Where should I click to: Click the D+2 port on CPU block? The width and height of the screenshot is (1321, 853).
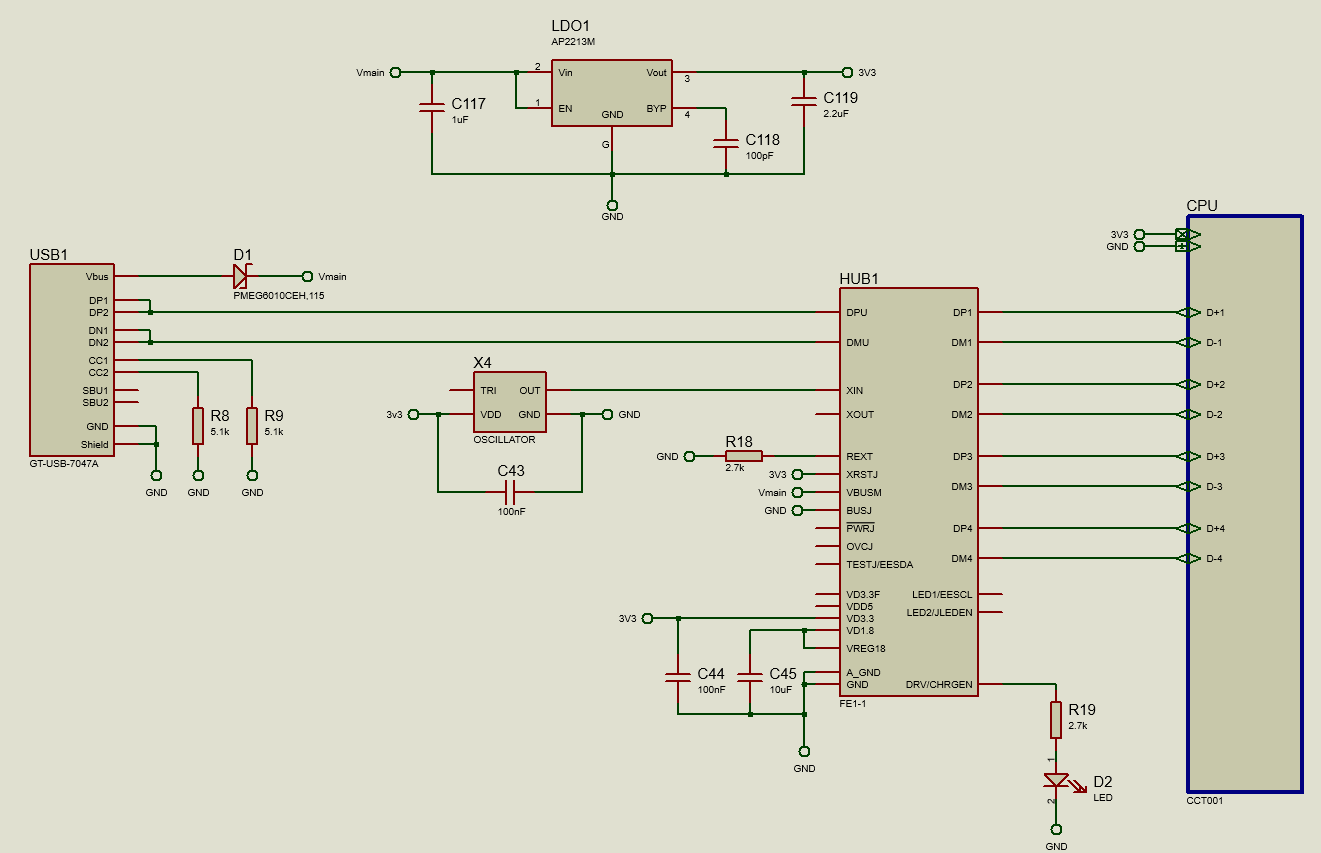tap(1190, 384)
